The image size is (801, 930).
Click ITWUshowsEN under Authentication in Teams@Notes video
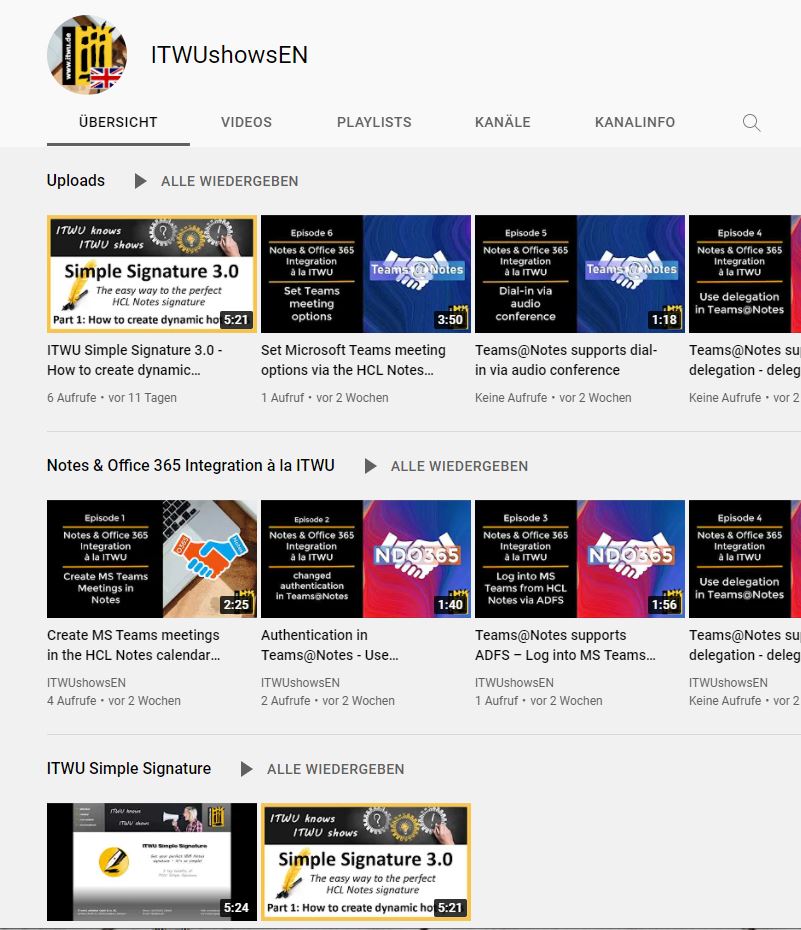pyautogui.click(x=301, y=683)
